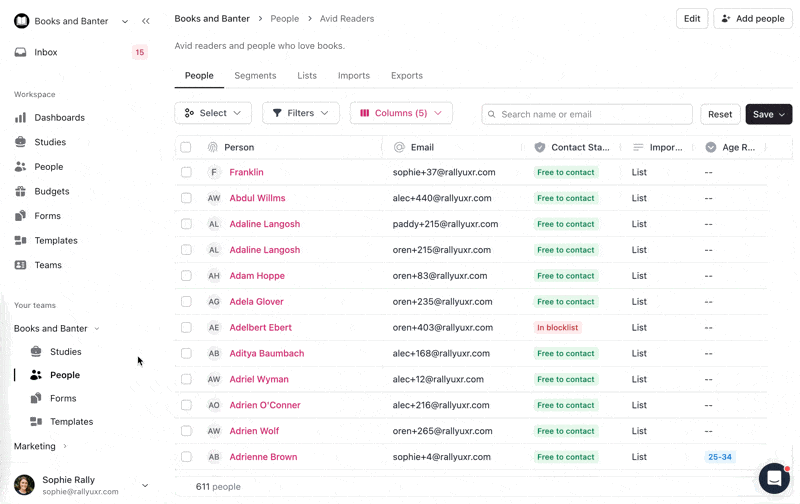Check the Adrienne Brown row checkbox
This screenshot has width=800, height=504.
point(186,457)
